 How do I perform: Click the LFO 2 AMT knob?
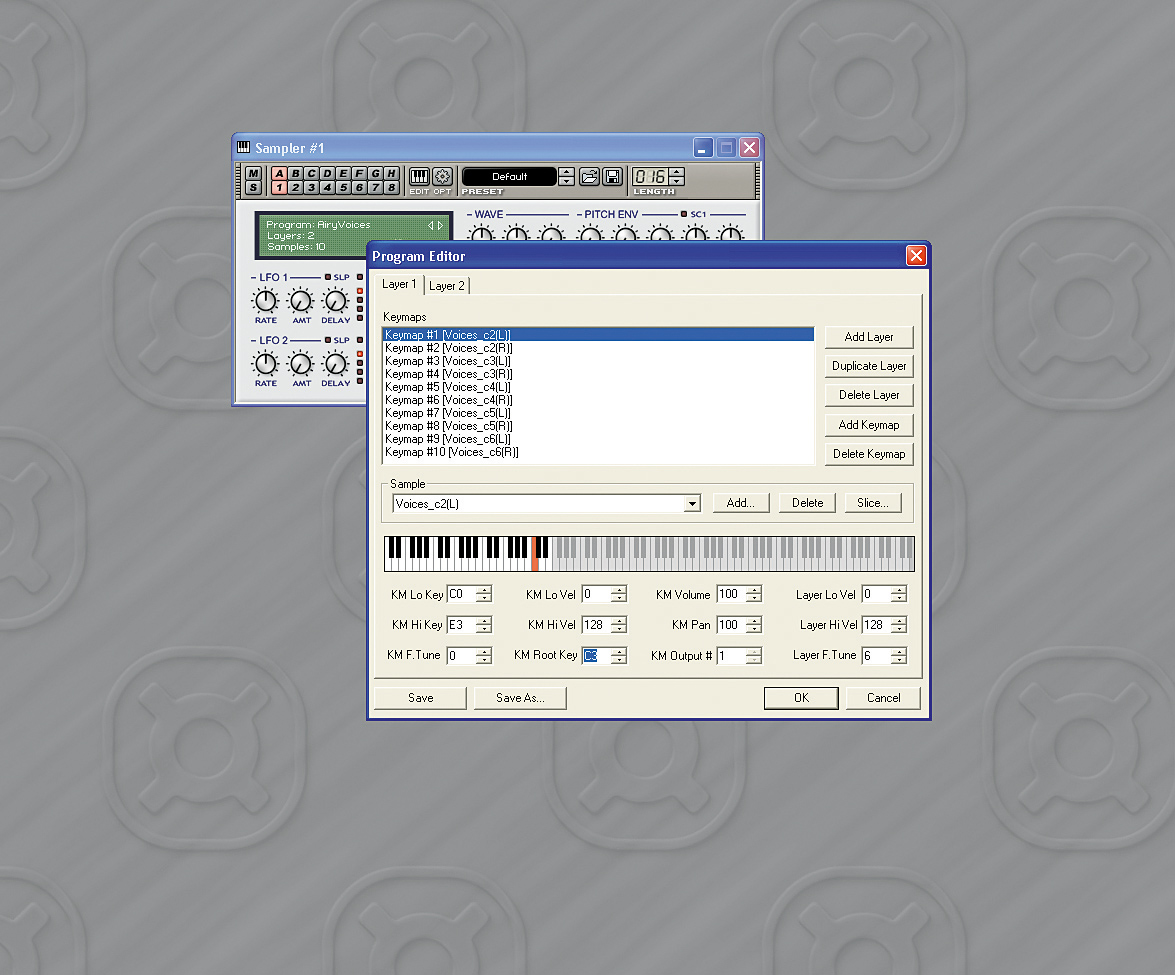[x=300, y=364]
